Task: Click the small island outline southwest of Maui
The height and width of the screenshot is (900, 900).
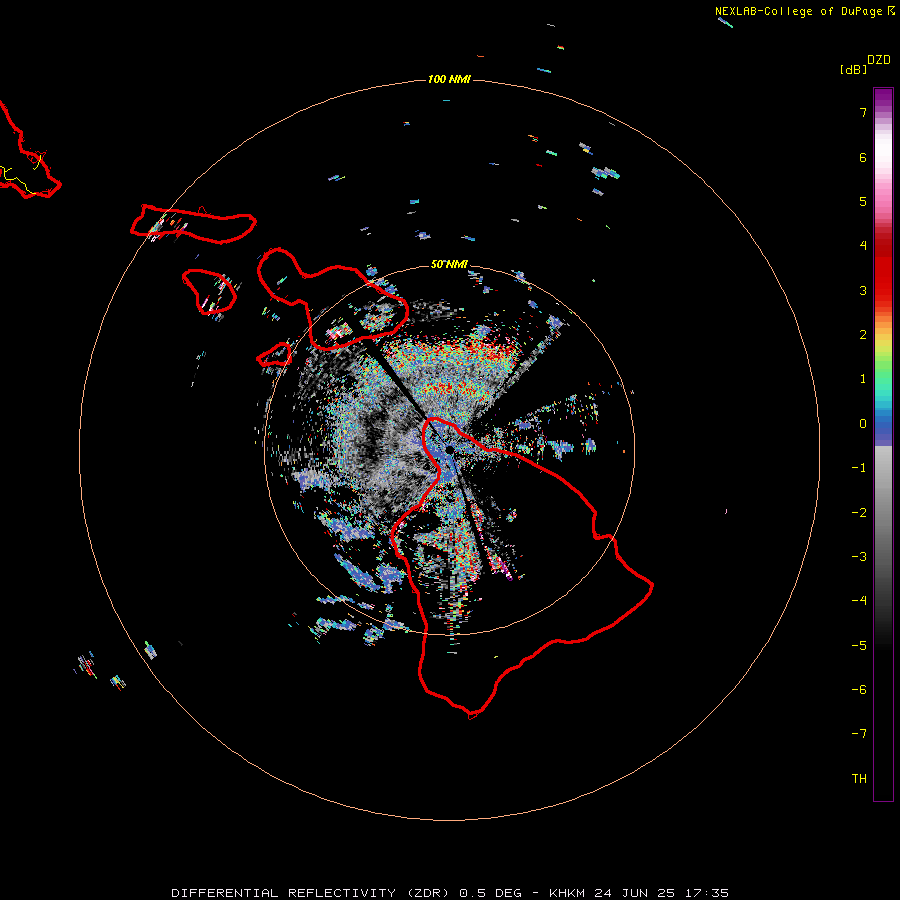Action: [x=274, y=354]
